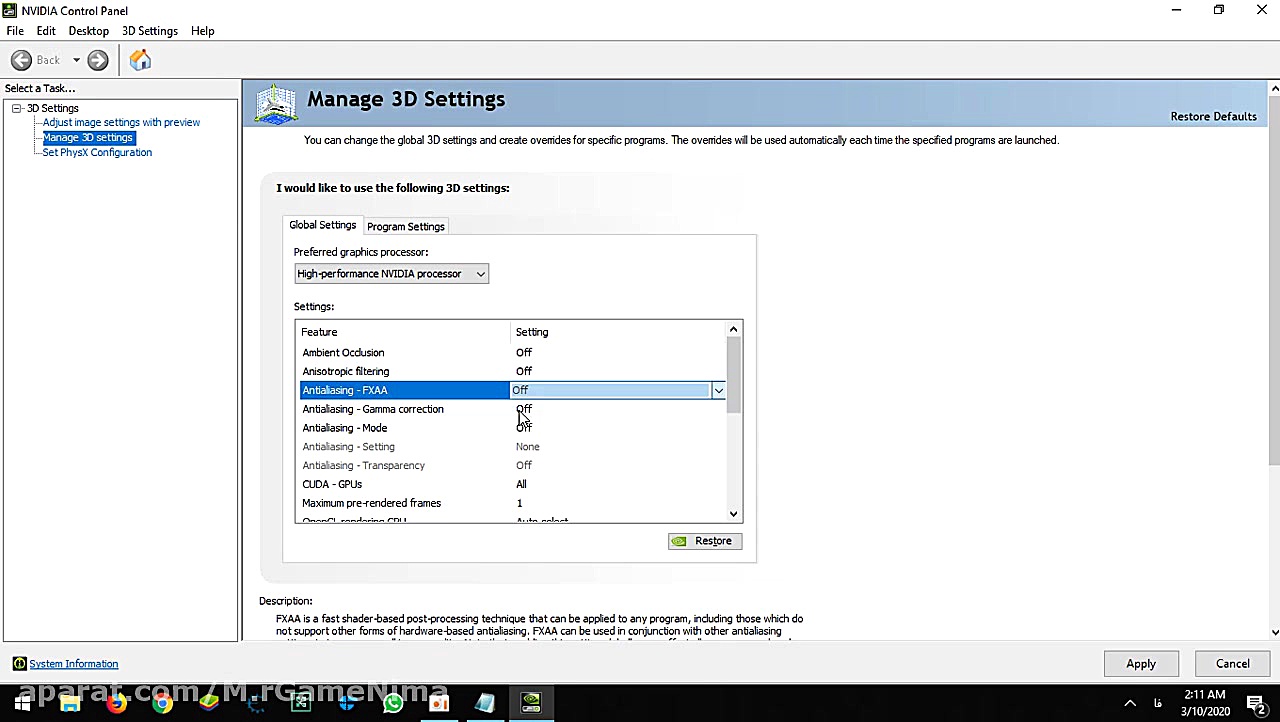This screenshot has height=722, width=1280.
Task: Open the System Information link
Action: pos(74,664)
